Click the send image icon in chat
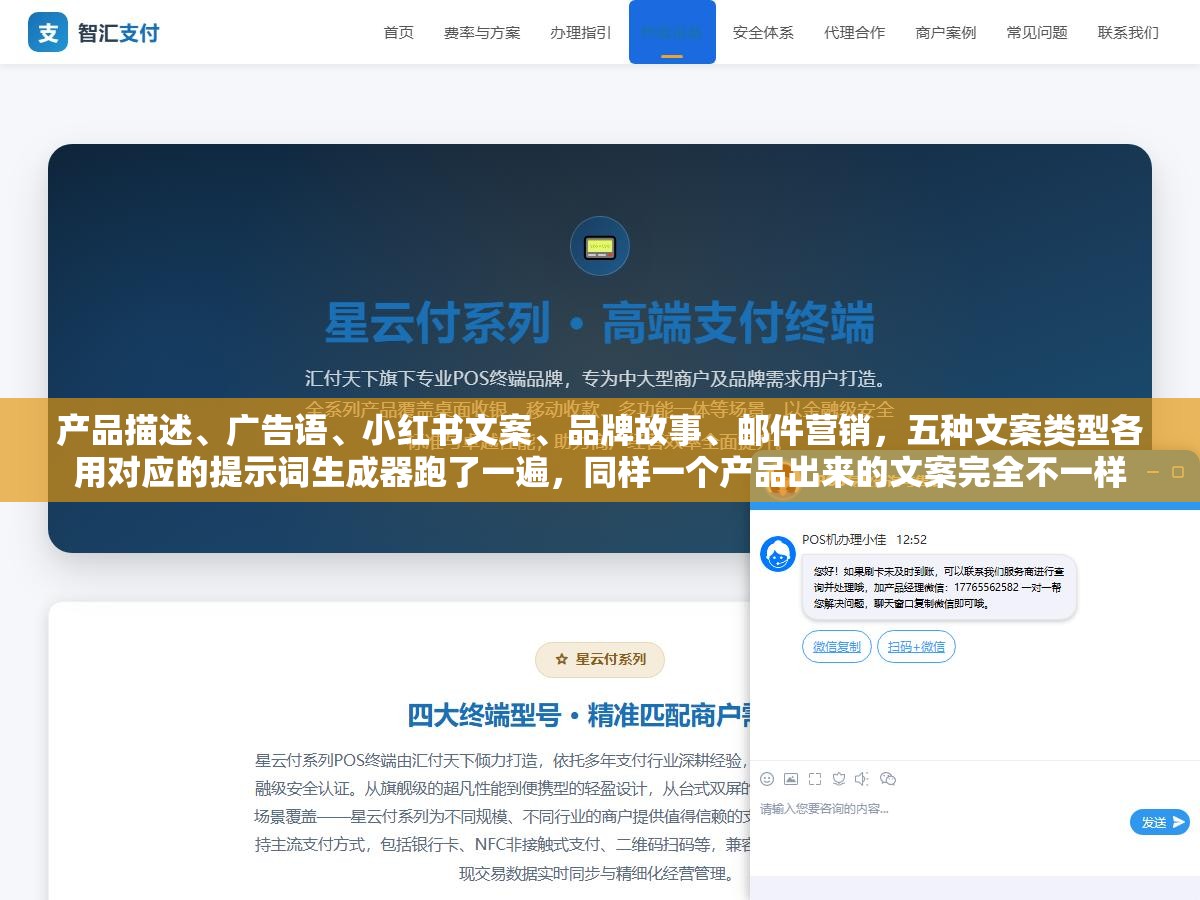Screen dimensions: 1200x900 pos(791,779)
